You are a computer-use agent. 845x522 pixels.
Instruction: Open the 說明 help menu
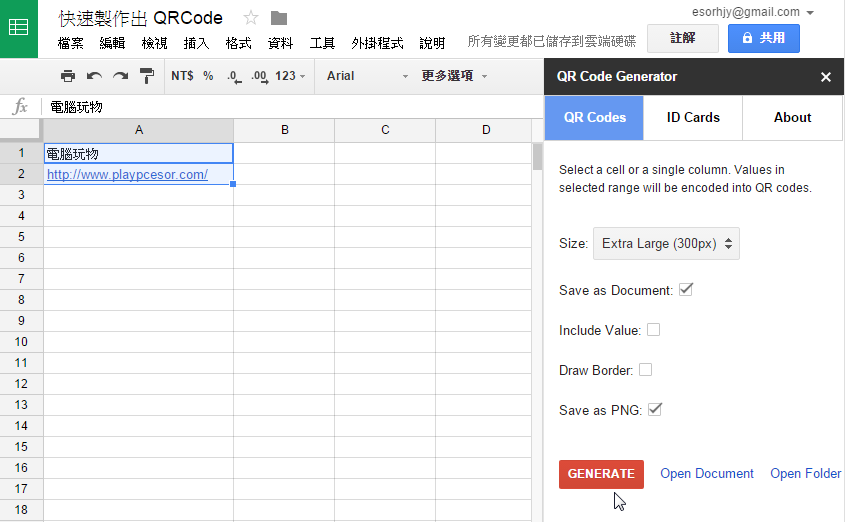click(x=432, y=43)
